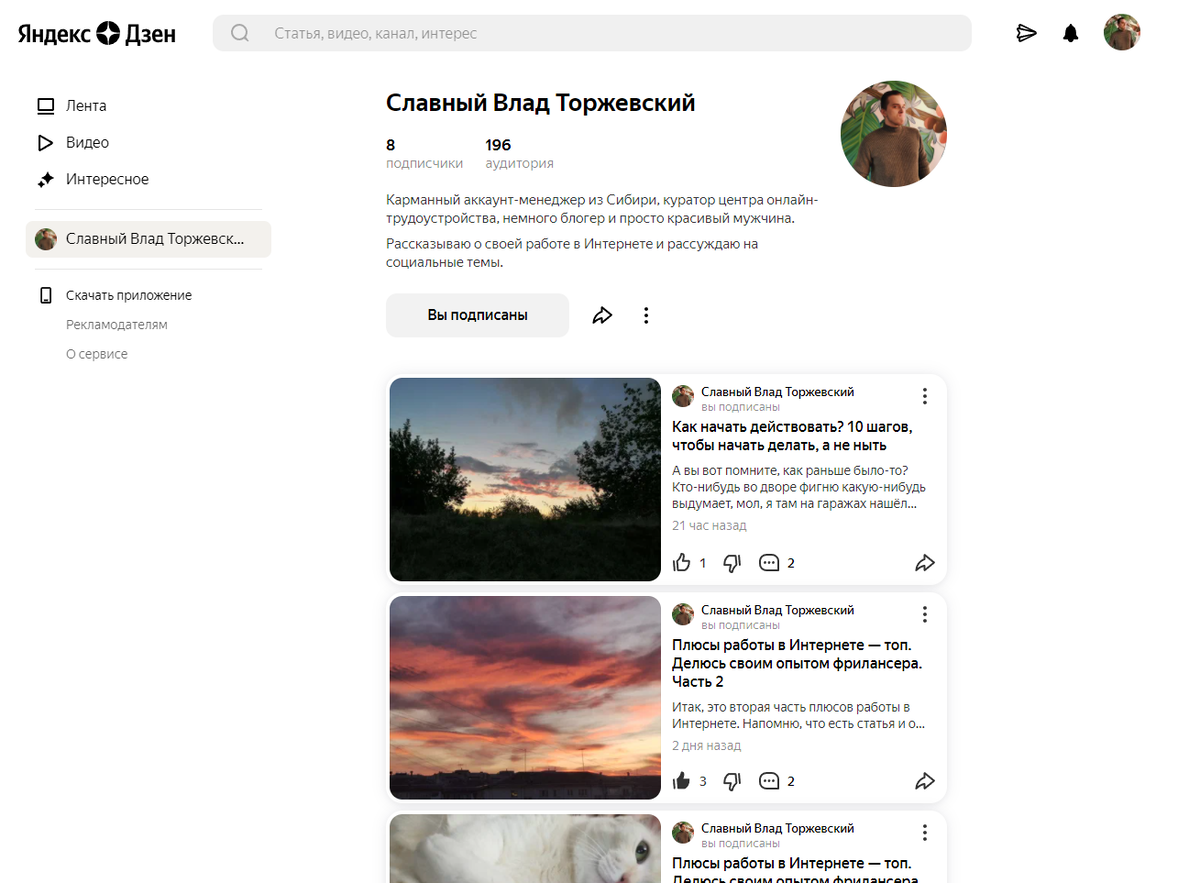
Task: Toggle like on the 'Часть 2' article
Action: (682, 781)
